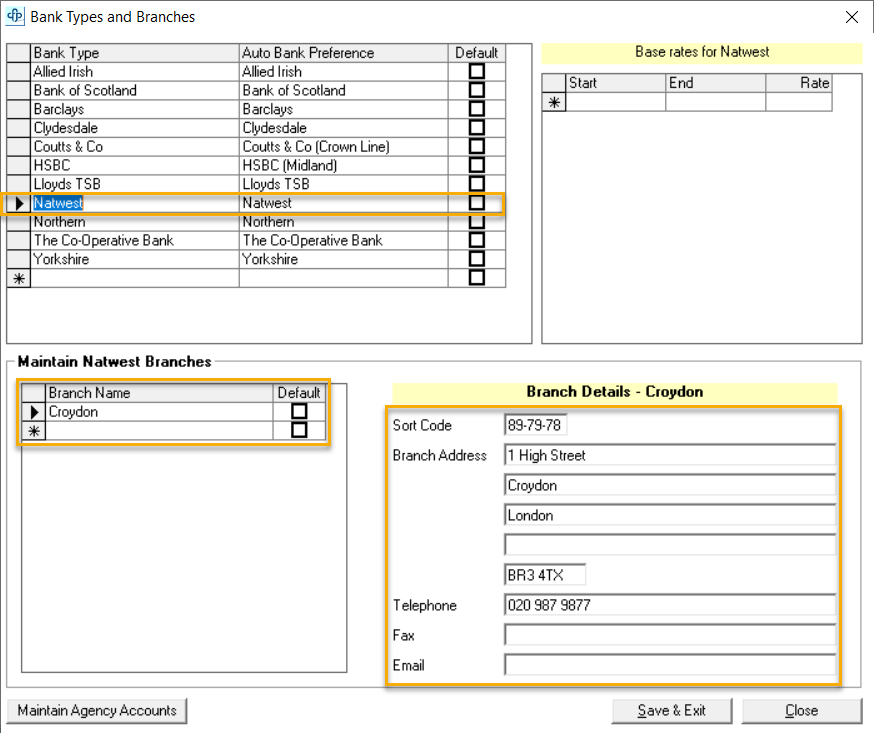Click the Croydon address line field
This screenshot has width=874, height=733.
tap(670, 486)
